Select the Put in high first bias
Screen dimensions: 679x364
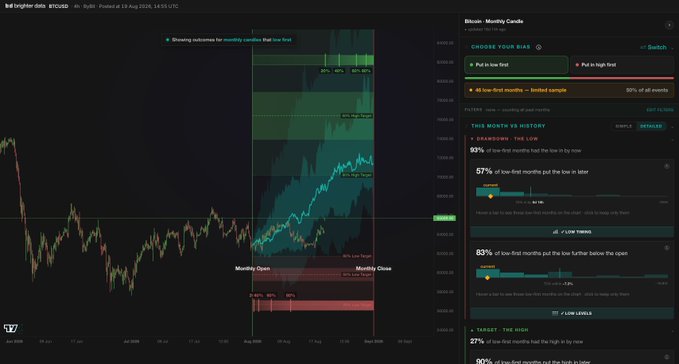[x=622, y=65]
